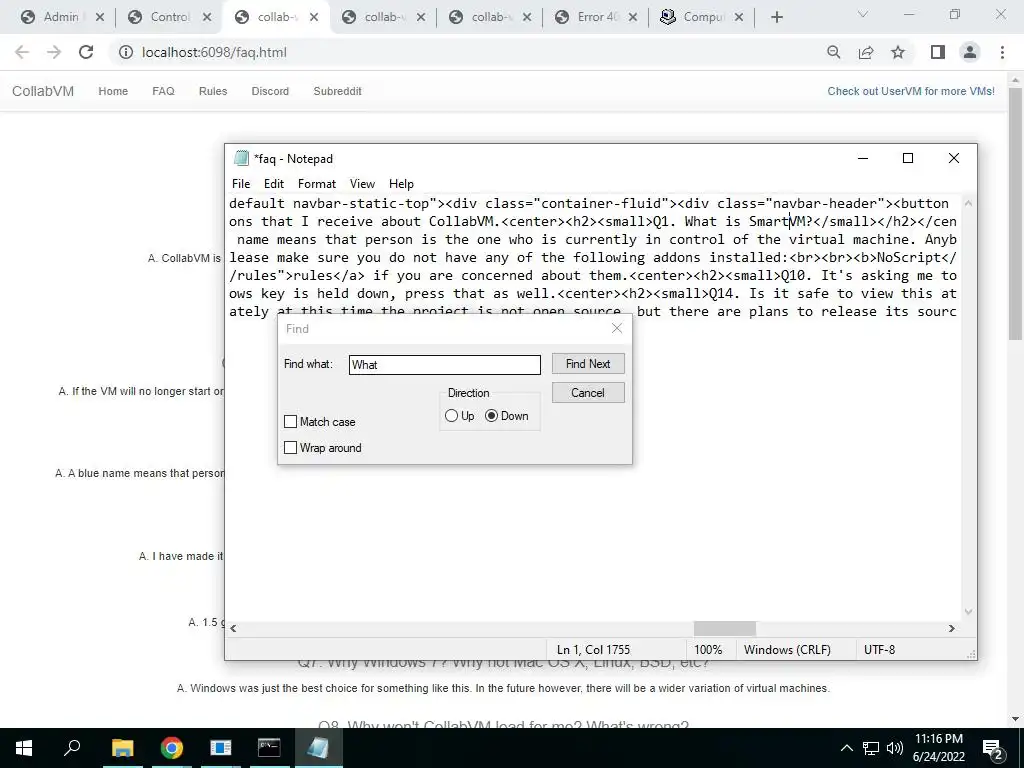Click the CollabVM brand link
This screenshot has height=768, width=1024.
[43, 91]
